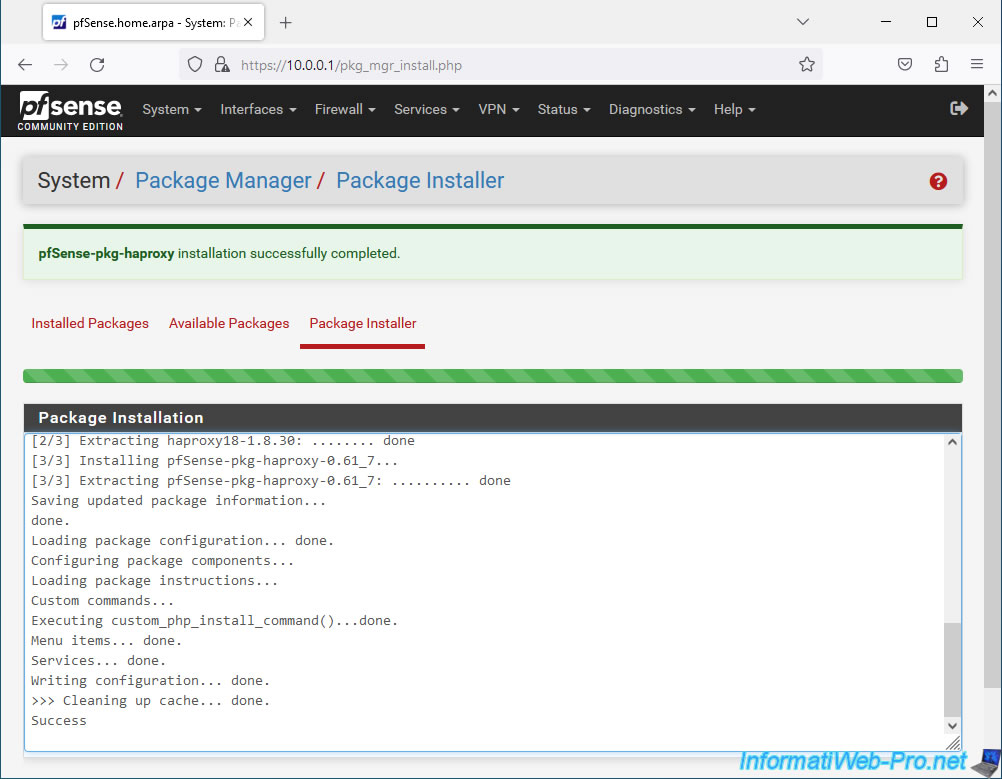Open a new browser tab with plus
Screen dimensions: 1002x779
tap(286, 23)
